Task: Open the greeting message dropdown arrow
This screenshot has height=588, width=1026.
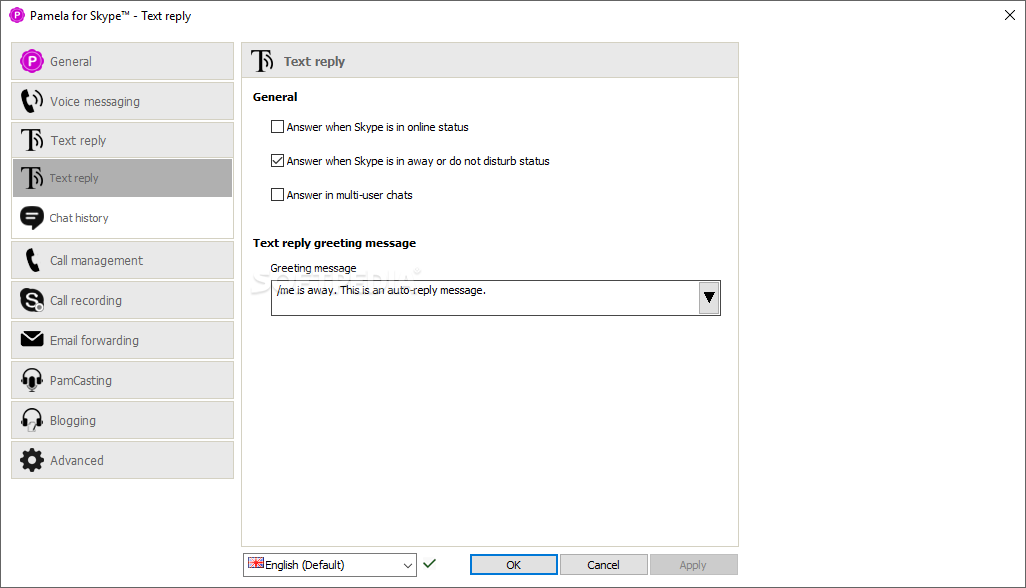Action: pyautogui.click(x=709, y=298)
